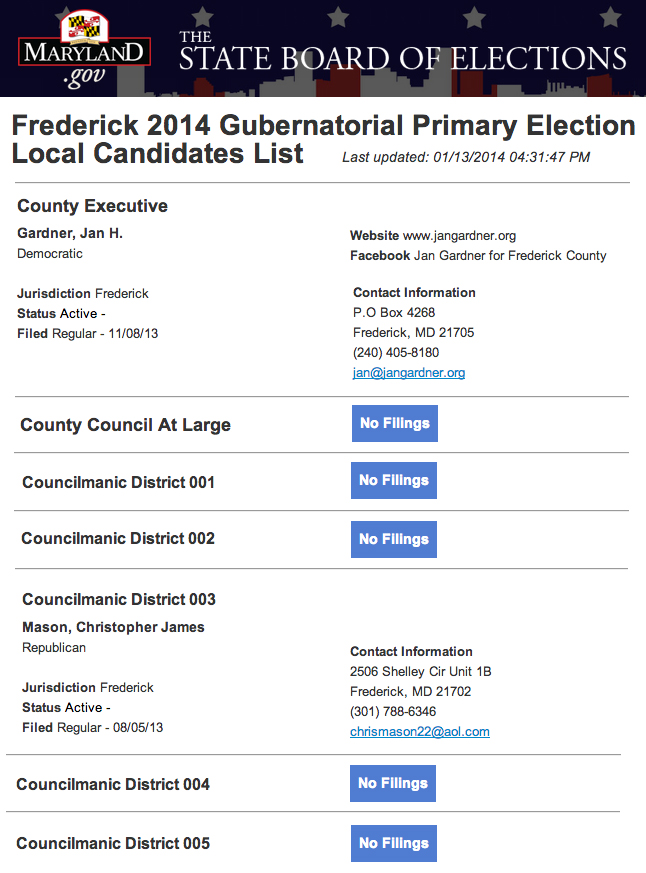The height and width of the screenshot is (873, 646).
Task: Select the Councilmanic District 003 heading
Action: pos(119,599)
